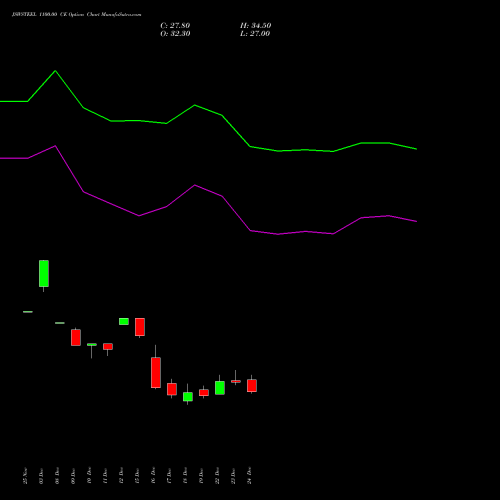The image size is (500, 500).
Task: Click the close value C: 27.80
Action: pos(175,26)
